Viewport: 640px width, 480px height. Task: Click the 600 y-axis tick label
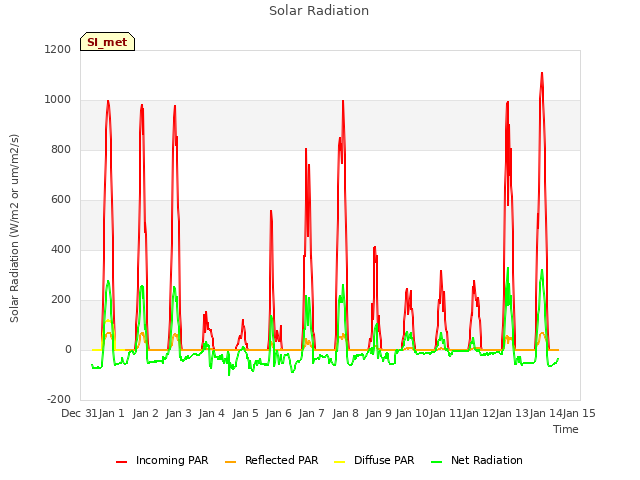pyautogui.click(x=61, y=200)
